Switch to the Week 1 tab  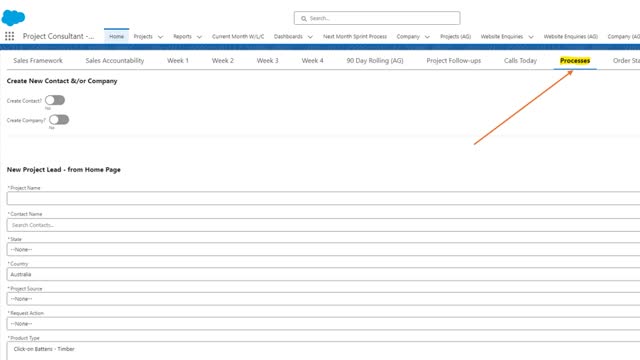coord(178,60)
